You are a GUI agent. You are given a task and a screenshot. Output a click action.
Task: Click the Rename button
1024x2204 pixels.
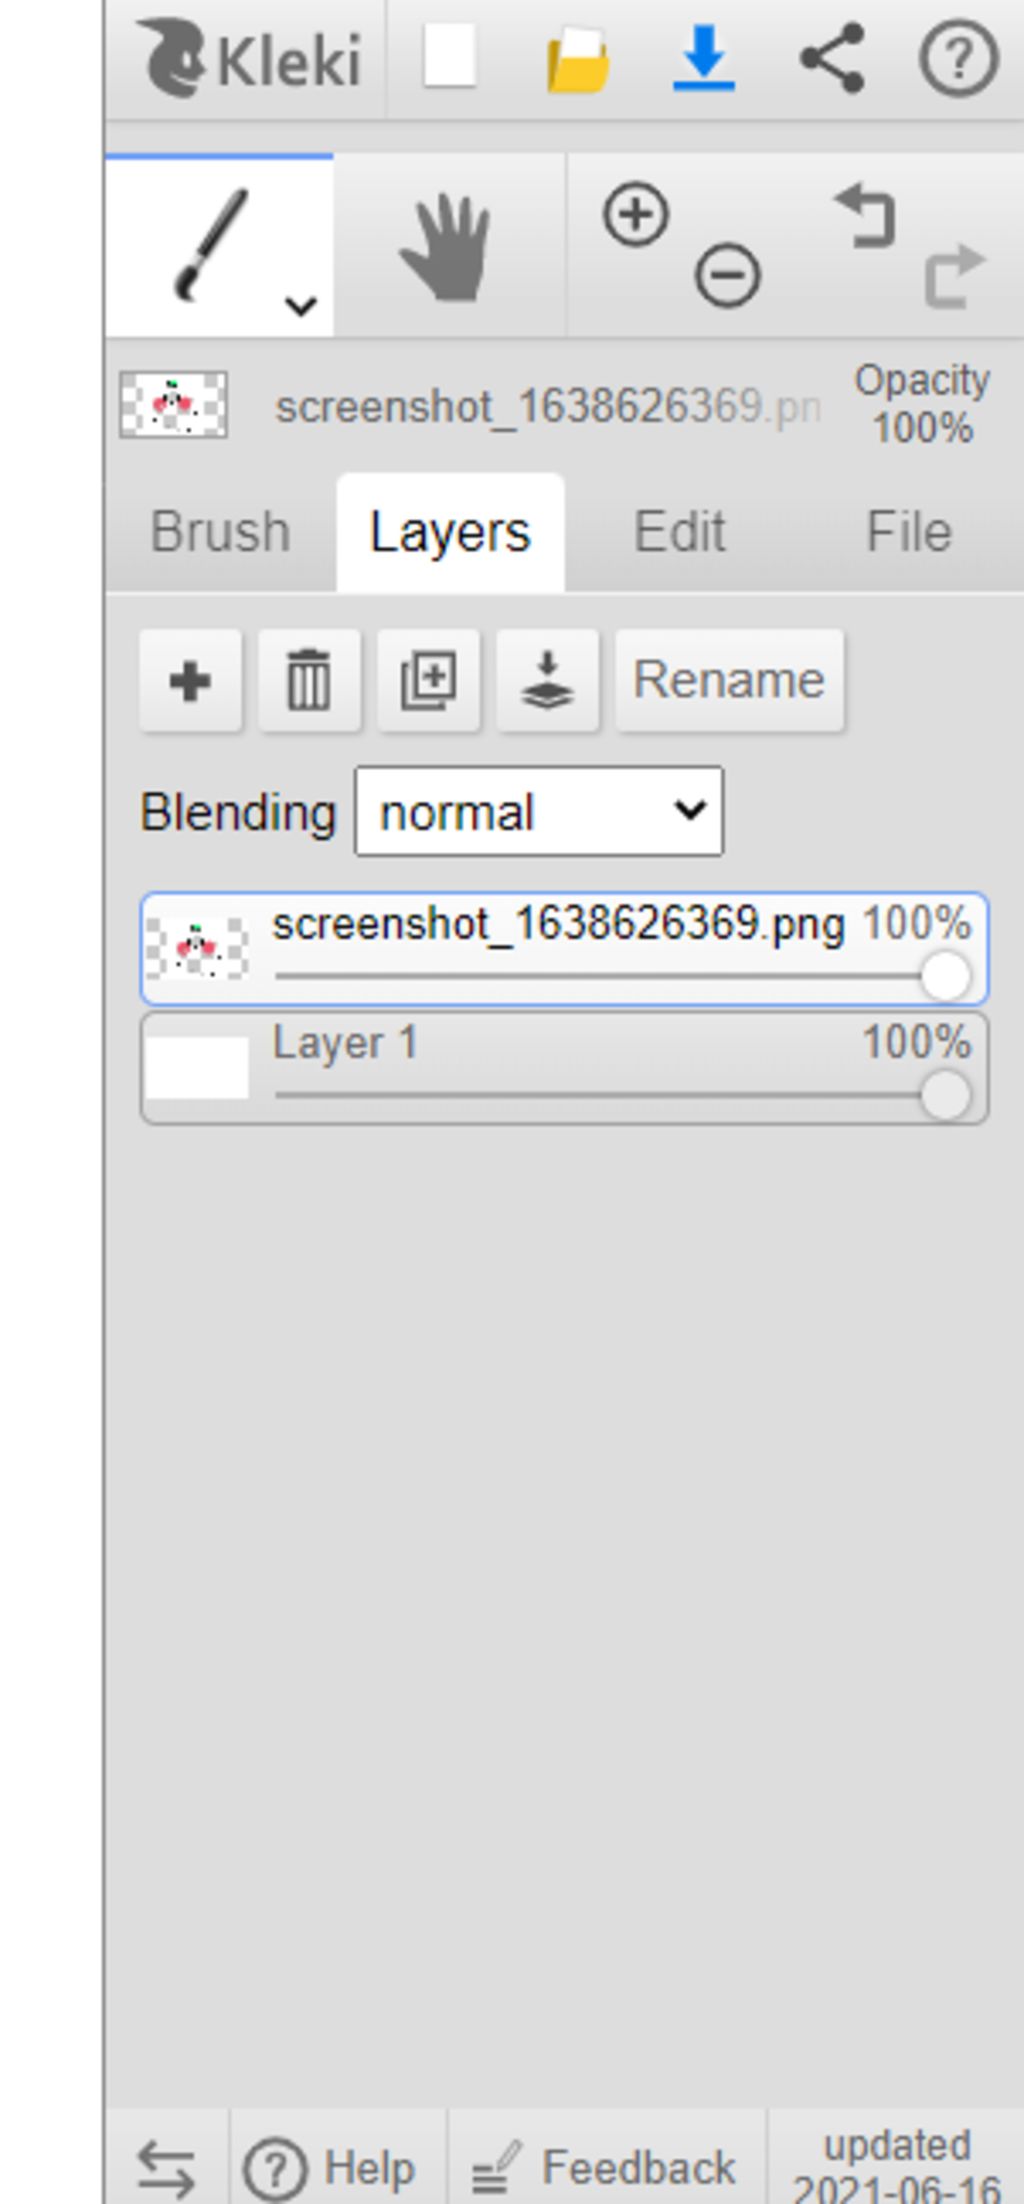click(729, 681)
